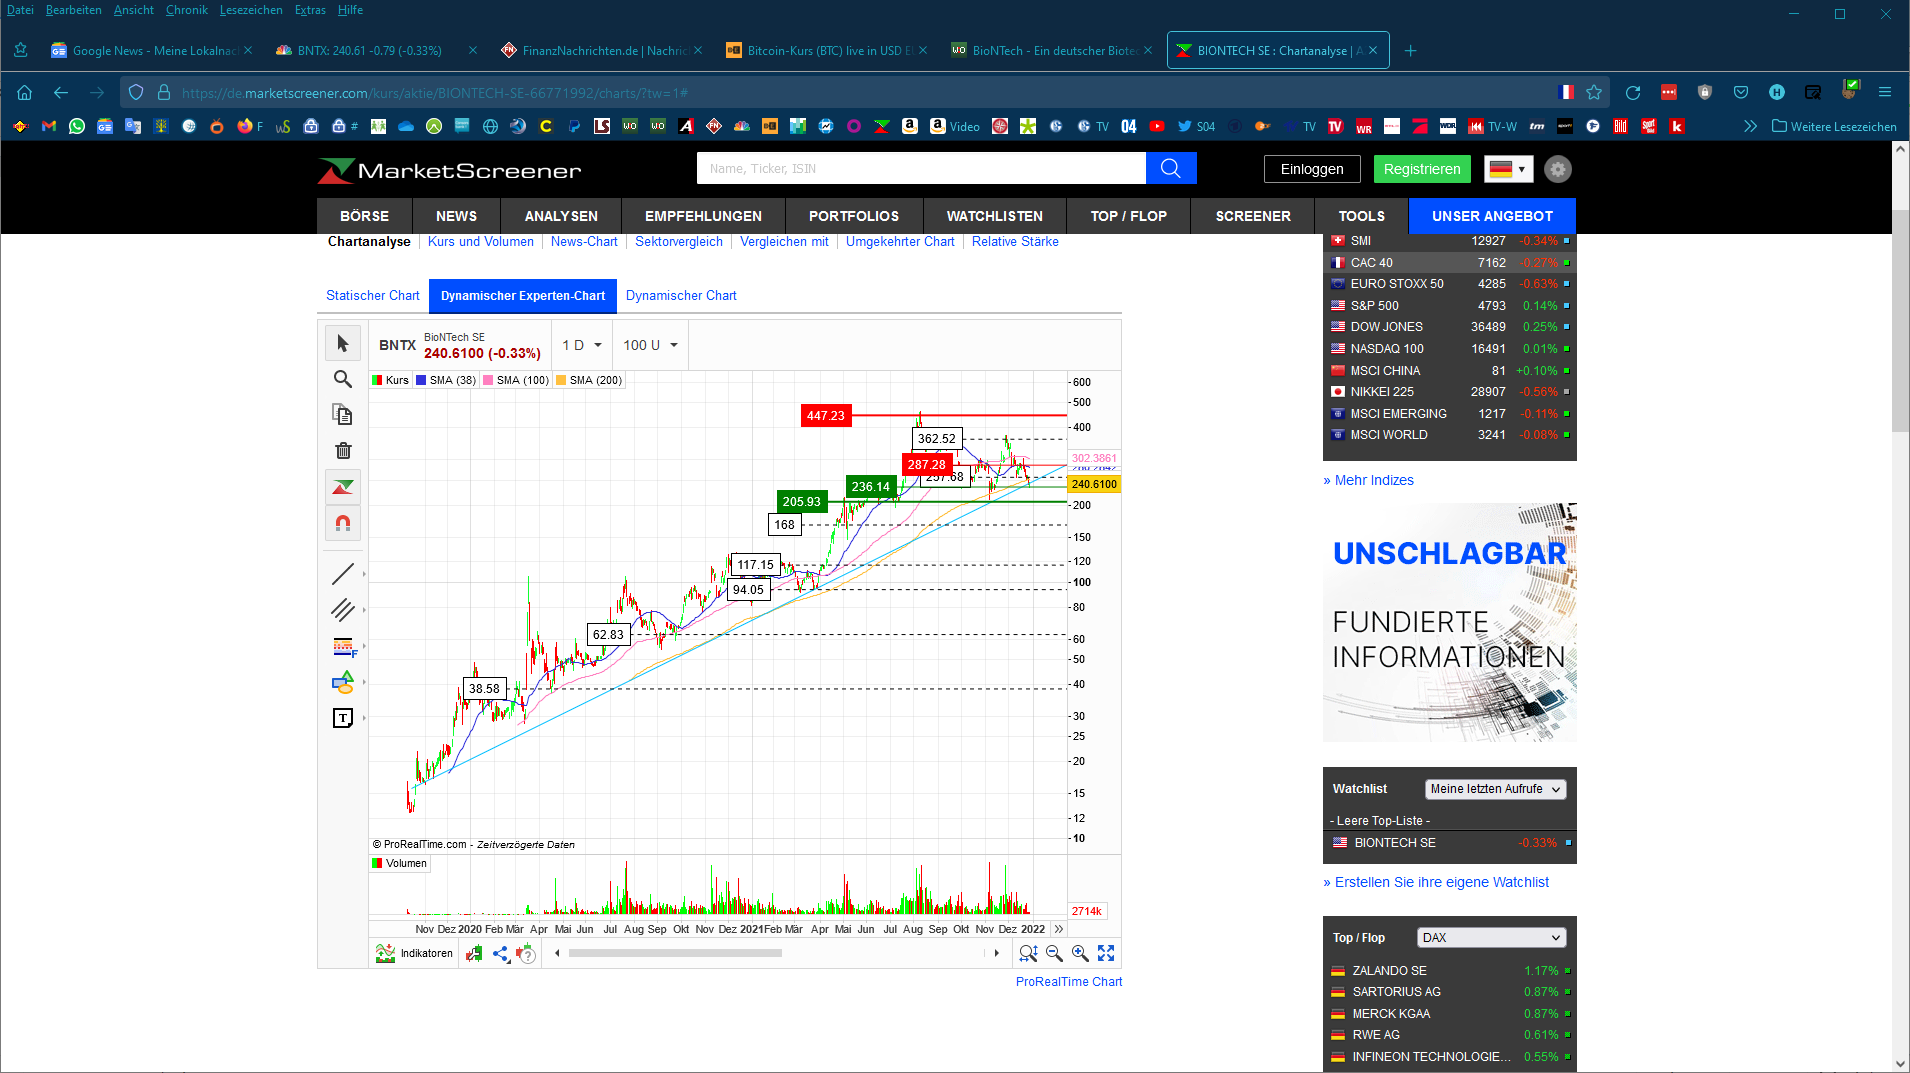Screen dimensions: 1910x1073
Task: Select the cursor/pointer tool in chart toolbar
Action: pyautogui.click(x=343, y=343)
